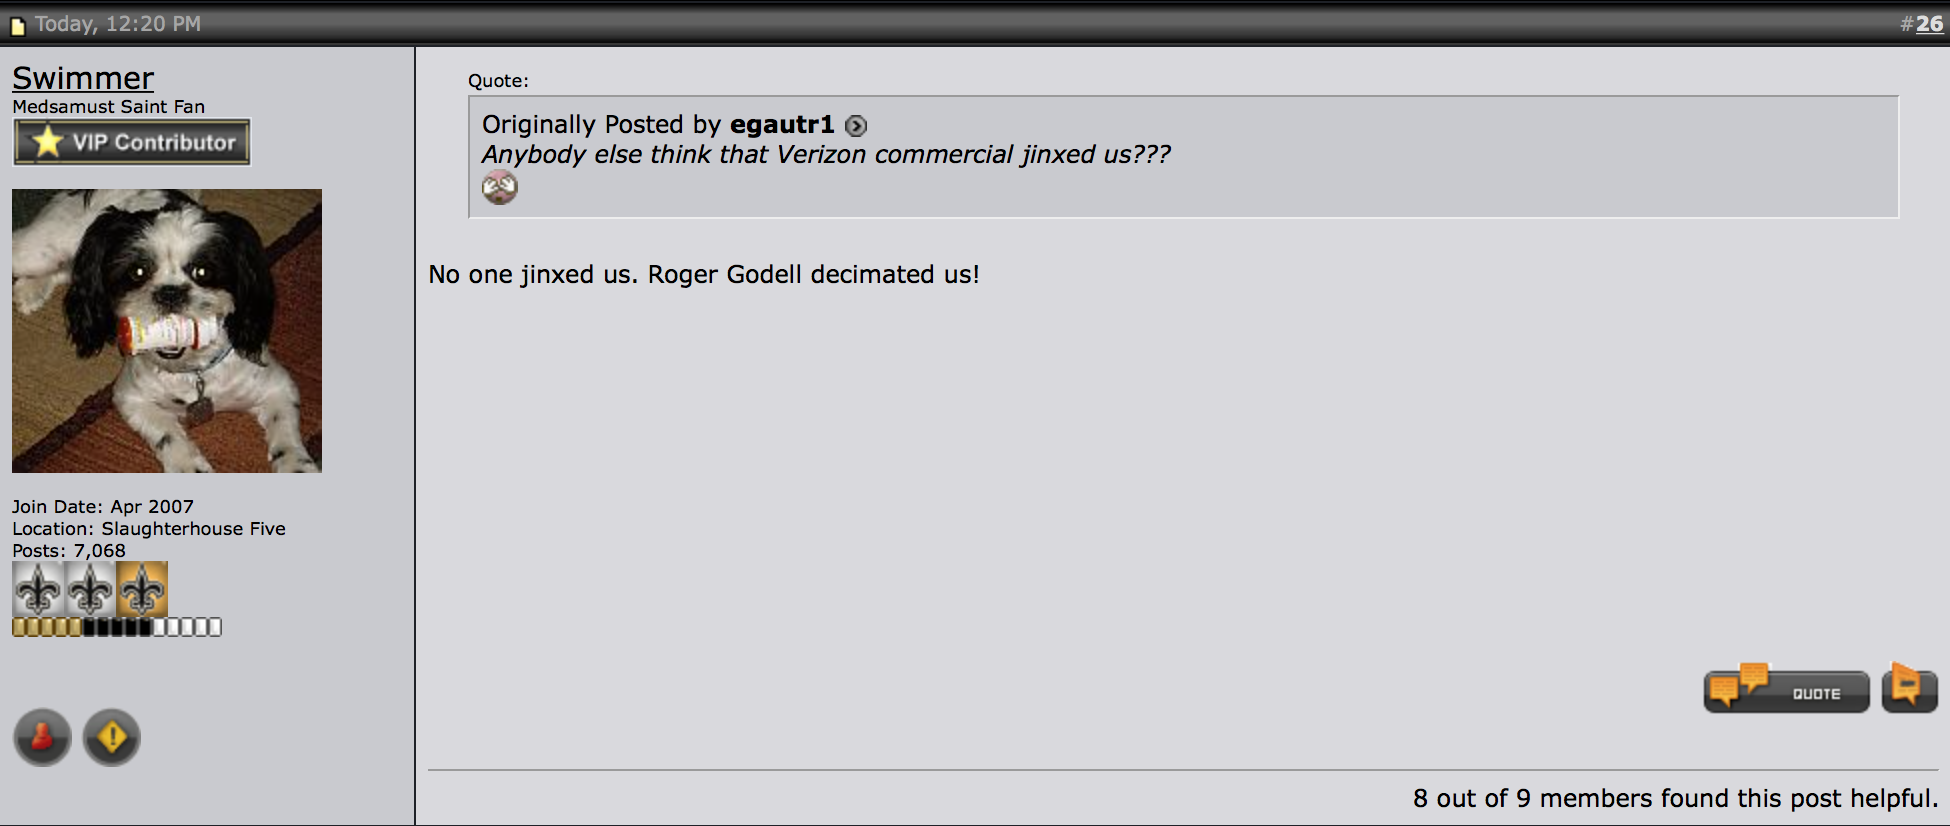This screenshot has height=826, width=1950.
Task: Open post number 26 permalink
Action: tap(1929, 24)
